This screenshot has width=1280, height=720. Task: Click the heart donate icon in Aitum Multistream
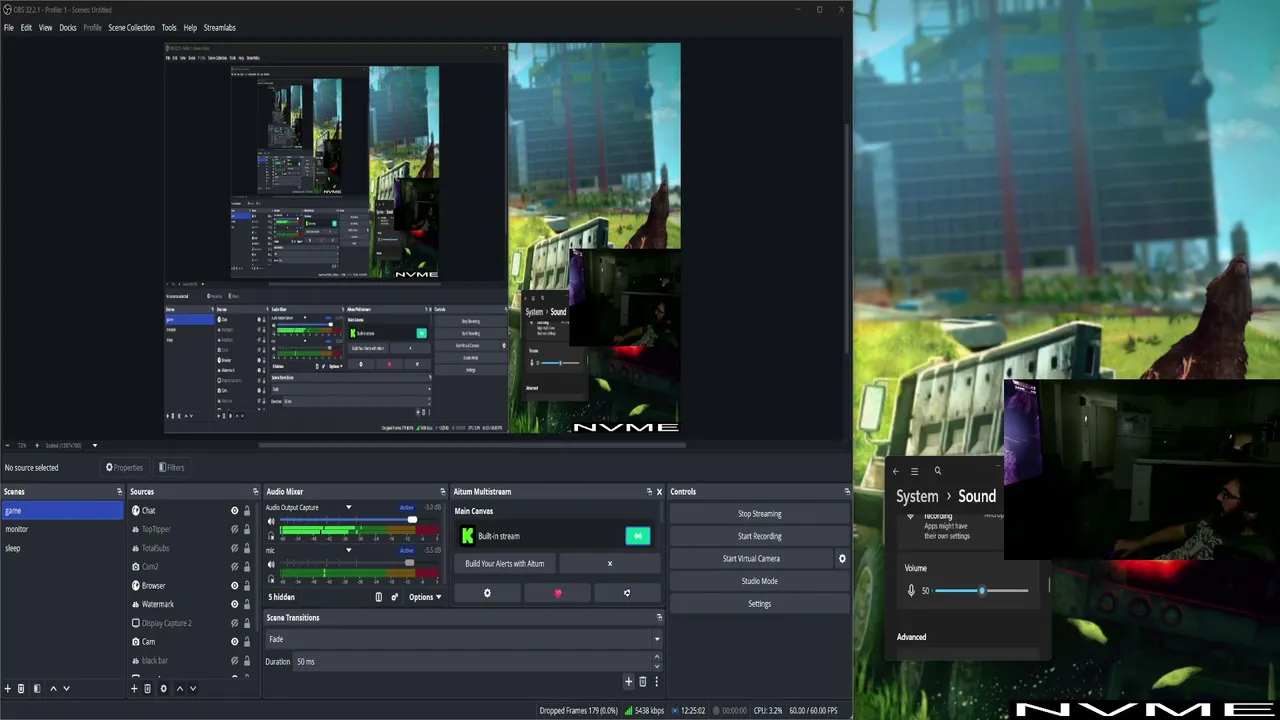pyautogui.click(x=557, y=593)
